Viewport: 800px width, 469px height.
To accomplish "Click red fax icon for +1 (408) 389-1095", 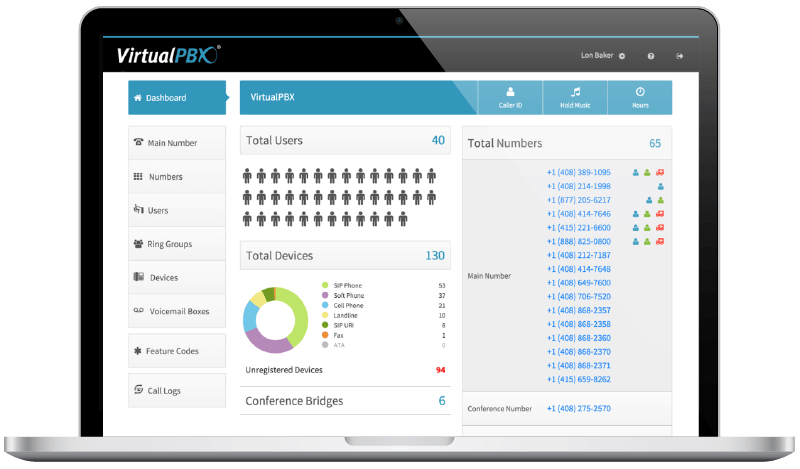I will click(x=661, y=172).
